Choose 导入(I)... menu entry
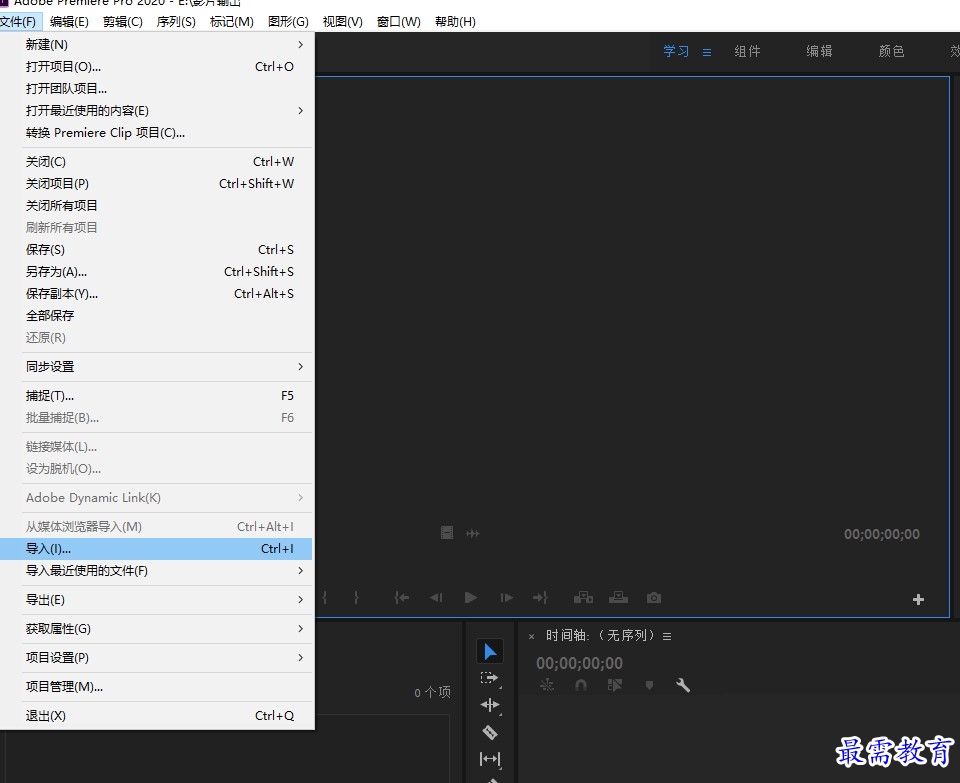Screen dimensions: 960x783 click(156, 549)
